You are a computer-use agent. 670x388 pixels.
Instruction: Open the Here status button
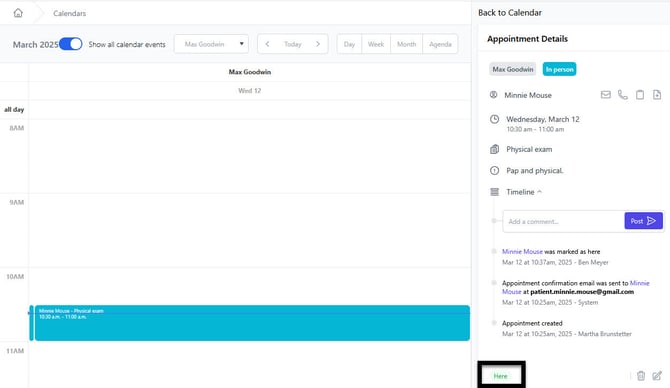coord(500,376)
